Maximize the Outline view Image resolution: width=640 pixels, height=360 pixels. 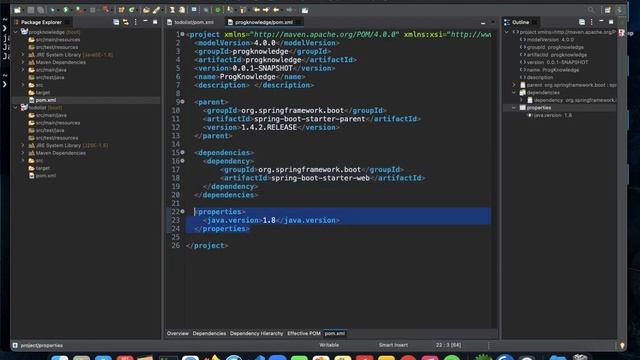611,22
